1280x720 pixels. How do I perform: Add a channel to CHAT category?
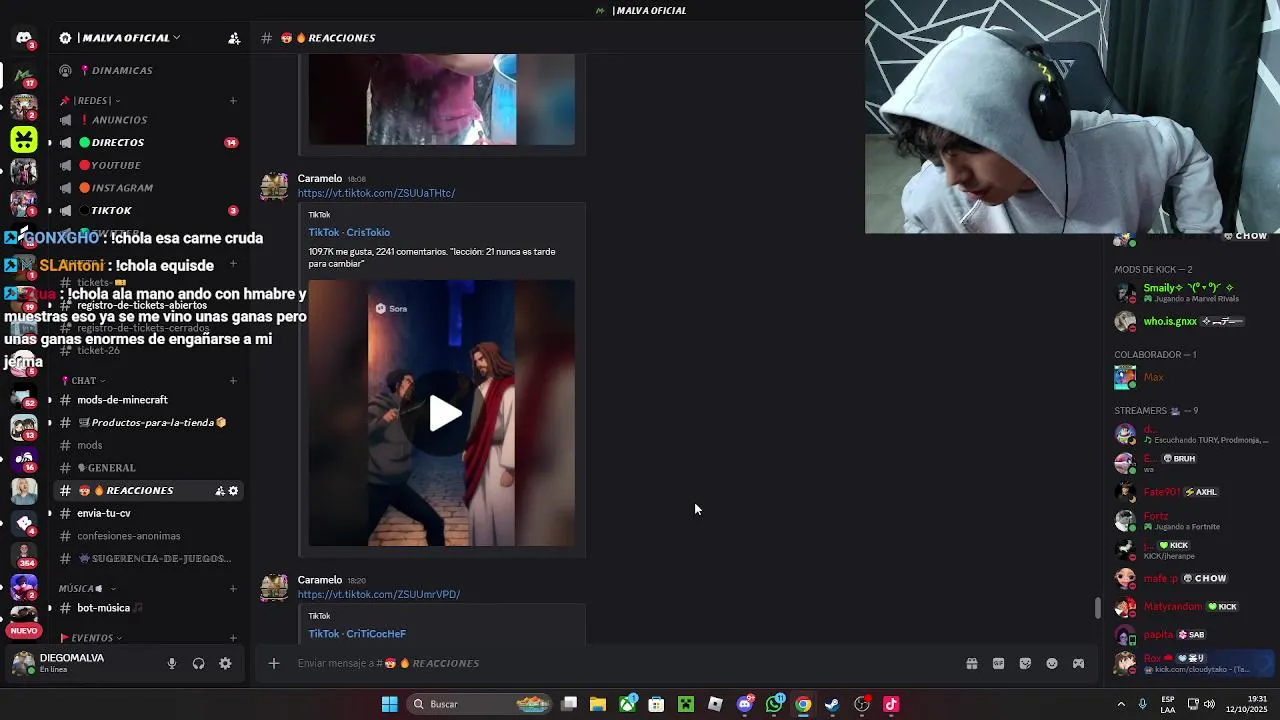pyautogui.click(x=233, y=380)
